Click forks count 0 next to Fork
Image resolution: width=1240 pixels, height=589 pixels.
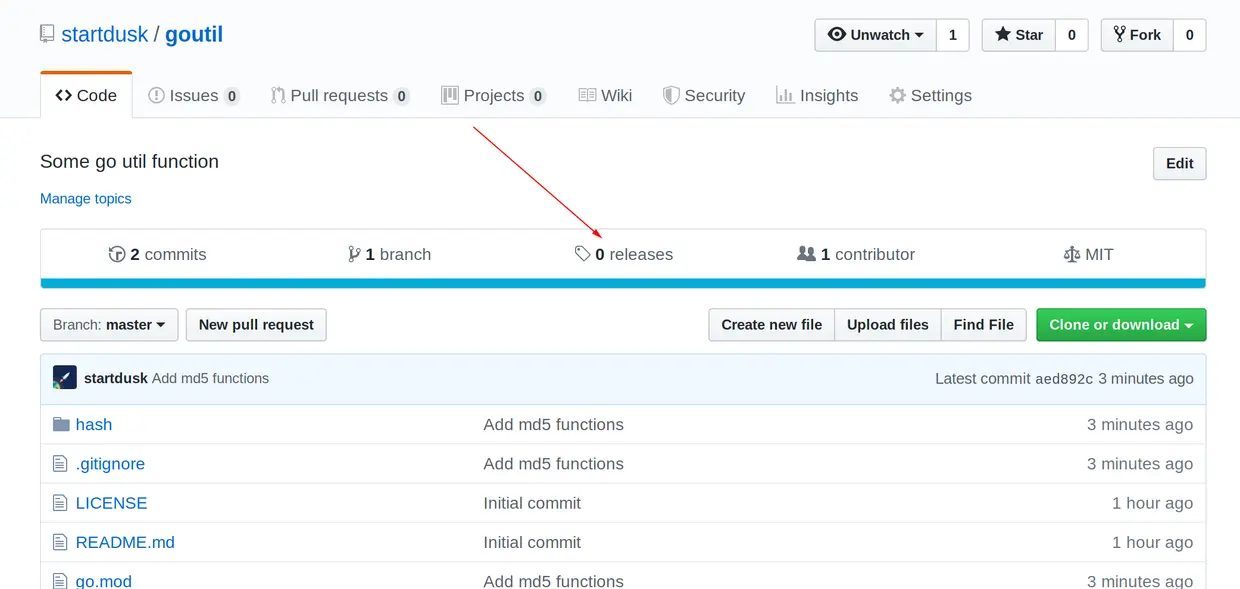pos(1190,35)
